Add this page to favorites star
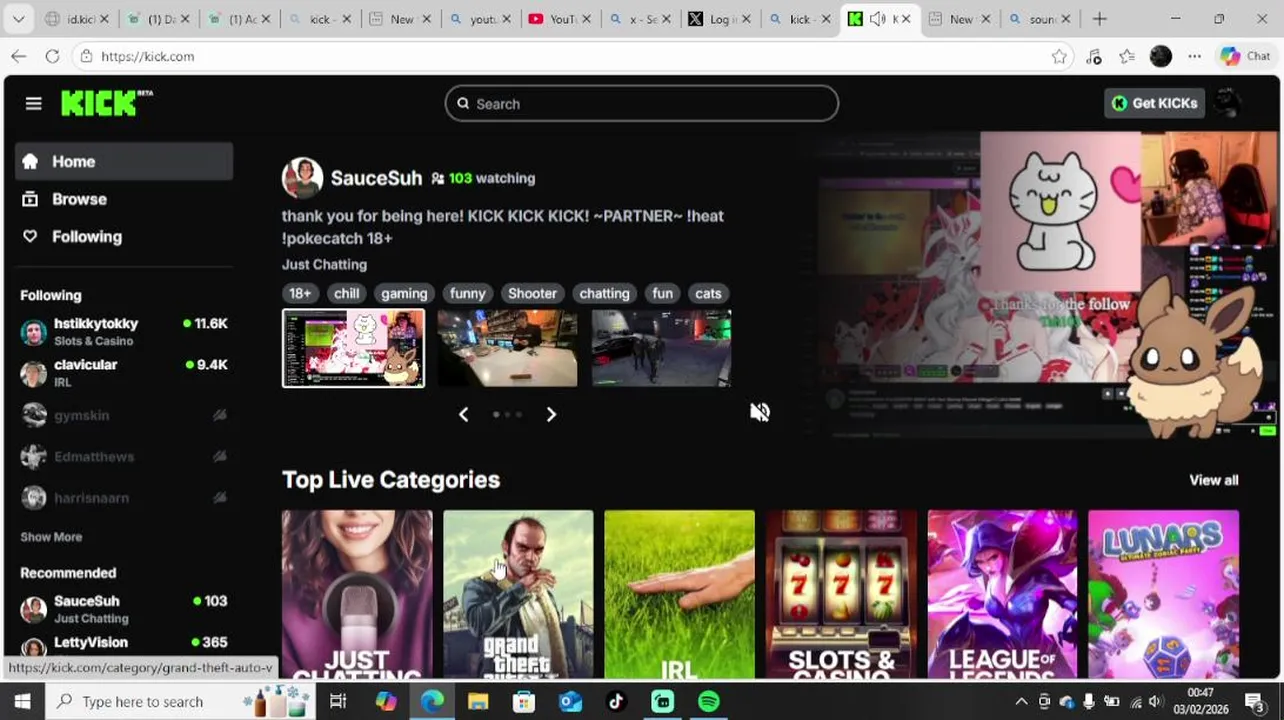Viewport: 1284px width, 720px height. pyautogui.click(x=1059, y=56)
